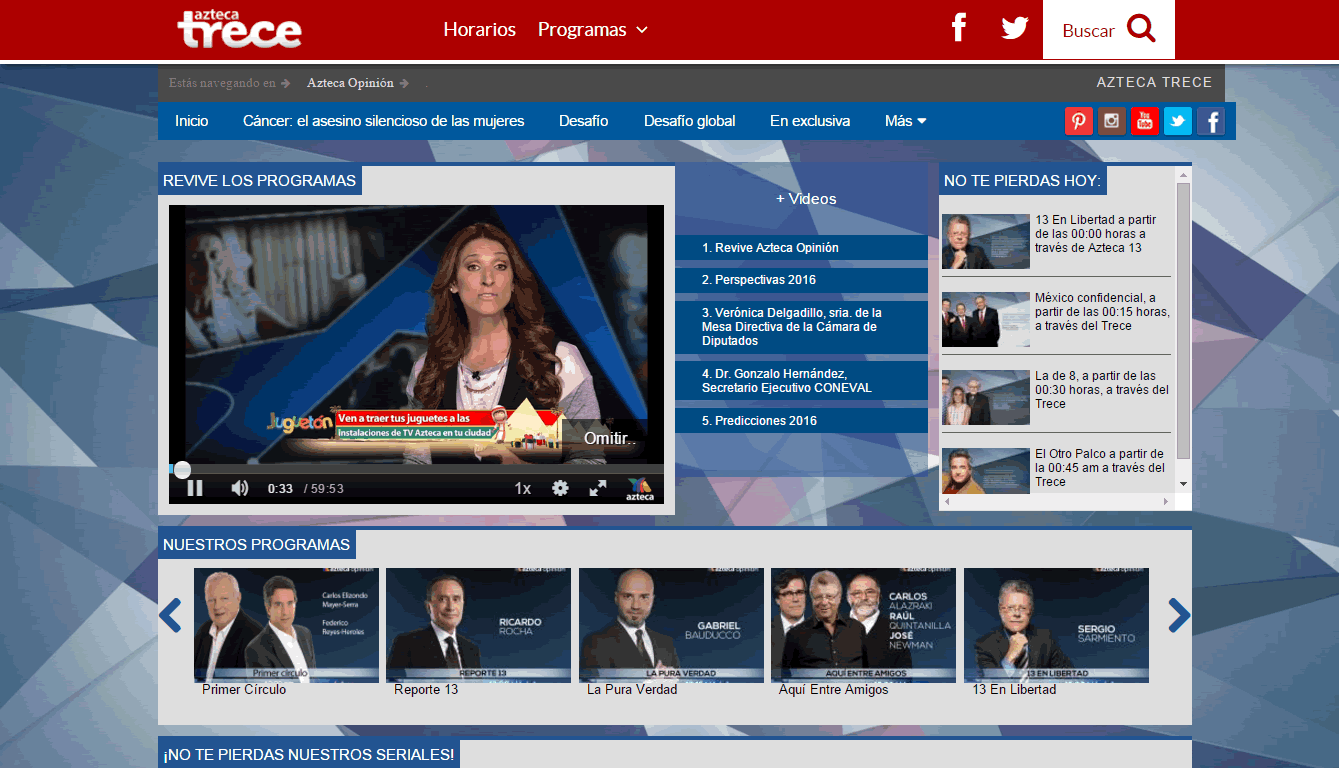Image resolution: width=1339 pixels, height=768 pixels.
Task: Click the Reporte 13 caption text
Action: point(426,689)
